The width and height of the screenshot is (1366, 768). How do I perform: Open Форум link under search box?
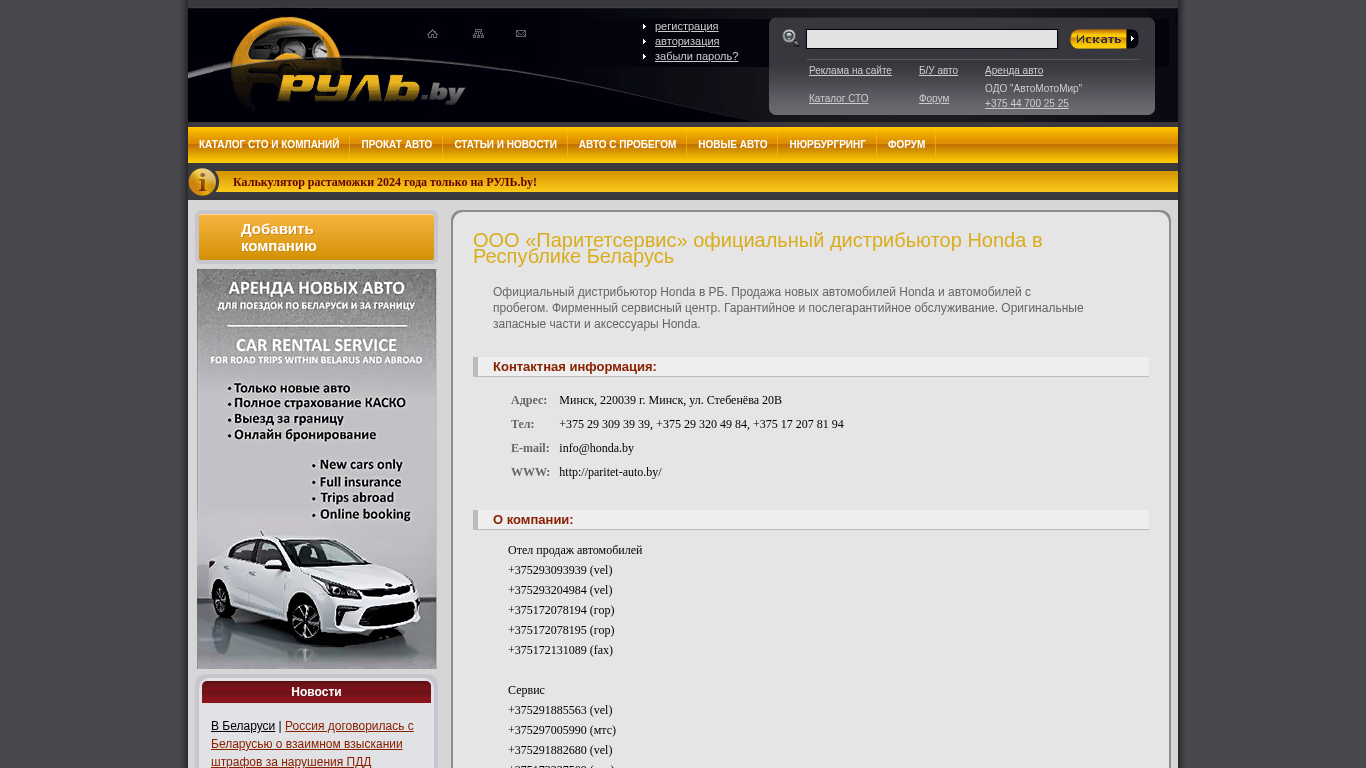click(934, 99)
